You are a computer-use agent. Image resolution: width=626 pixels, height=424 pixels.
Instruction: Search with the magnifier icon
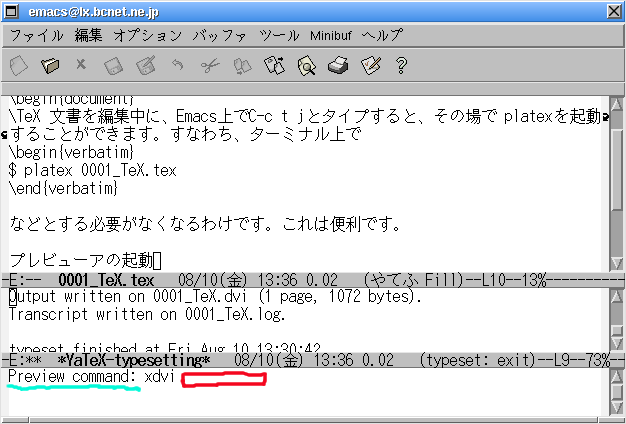coord(307,65)
